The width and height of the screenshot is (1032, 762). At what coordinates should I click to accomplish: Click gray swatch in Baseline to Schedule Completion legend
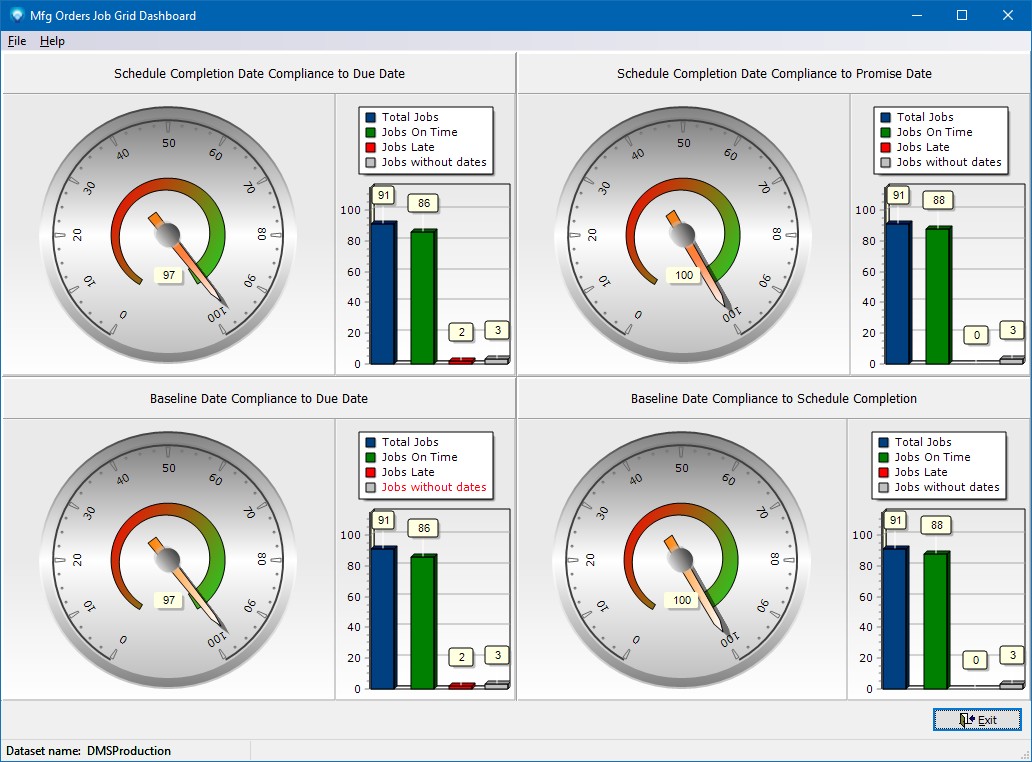(883, 487)
